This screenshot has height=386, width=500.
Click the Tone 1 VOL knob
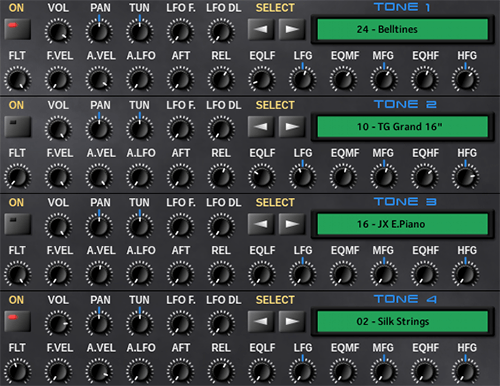[x=58, y=31]
